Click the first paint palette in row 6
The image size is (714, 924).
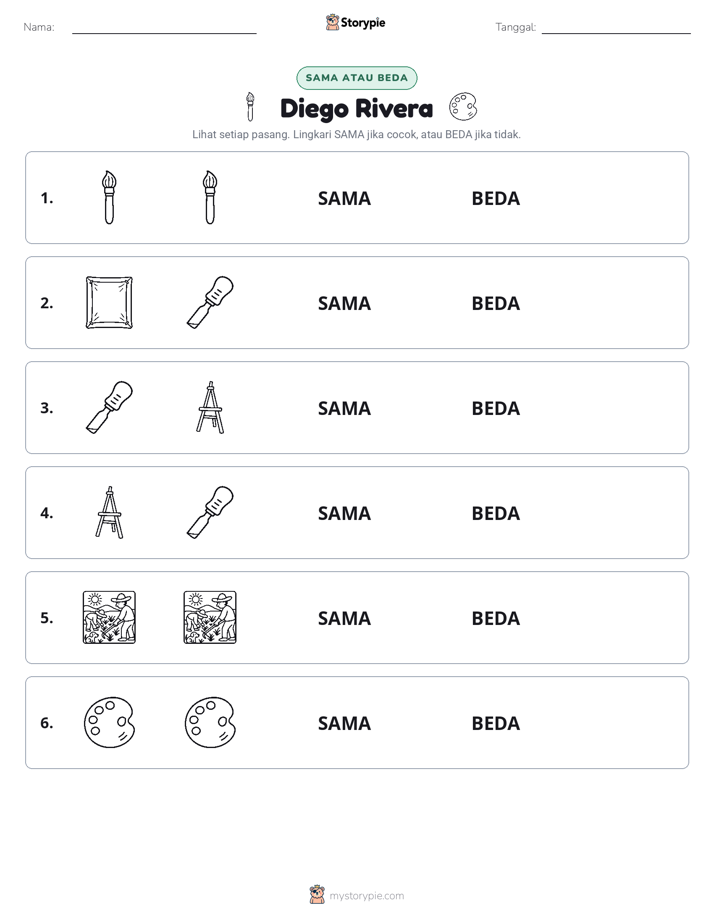click(x=109, y=722)
